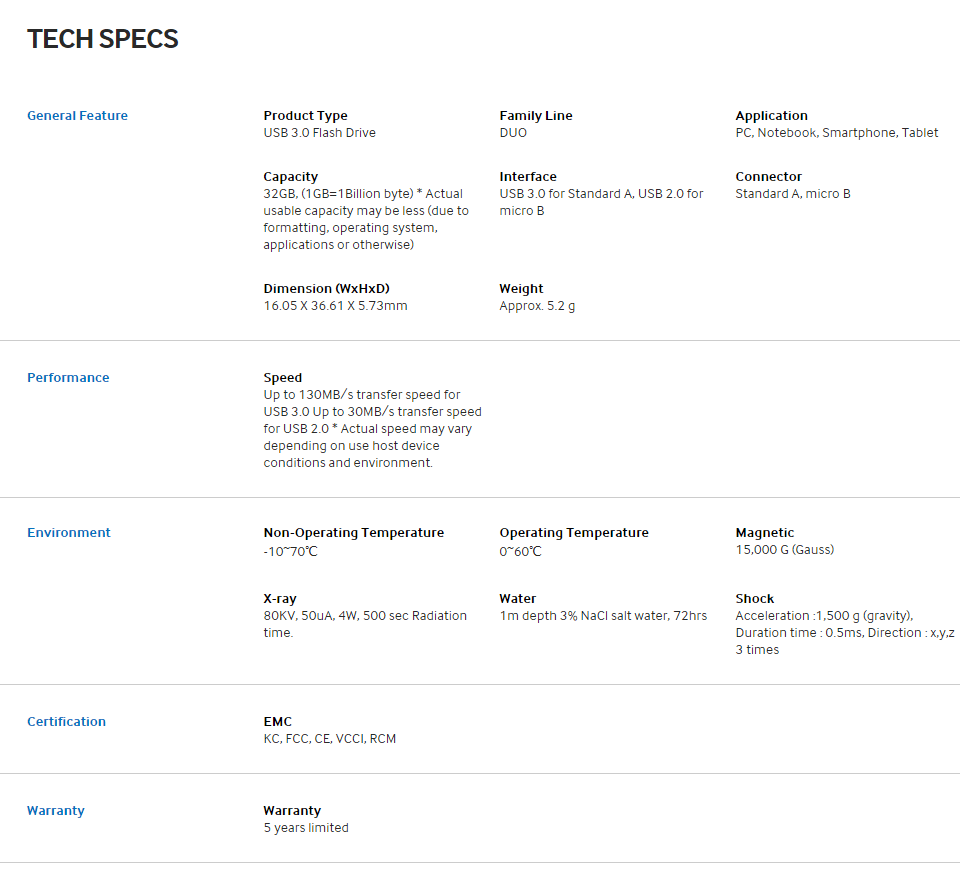The image size is (960, 889).
Task: Click the Family Line heading
Action: pos(536,116)
